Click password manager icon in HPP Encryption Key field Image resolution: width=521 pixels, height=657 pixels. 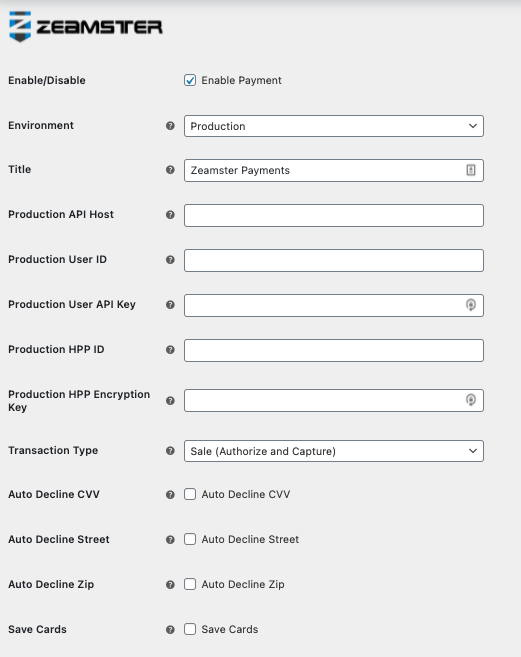tap(471, 400)
